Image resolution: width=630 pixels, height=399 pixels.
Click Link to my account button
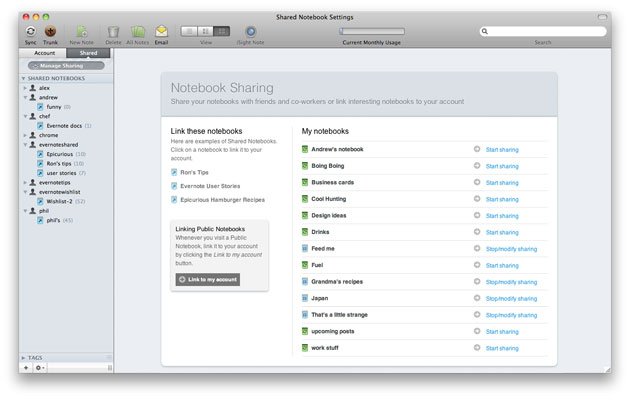pos(208,279)
